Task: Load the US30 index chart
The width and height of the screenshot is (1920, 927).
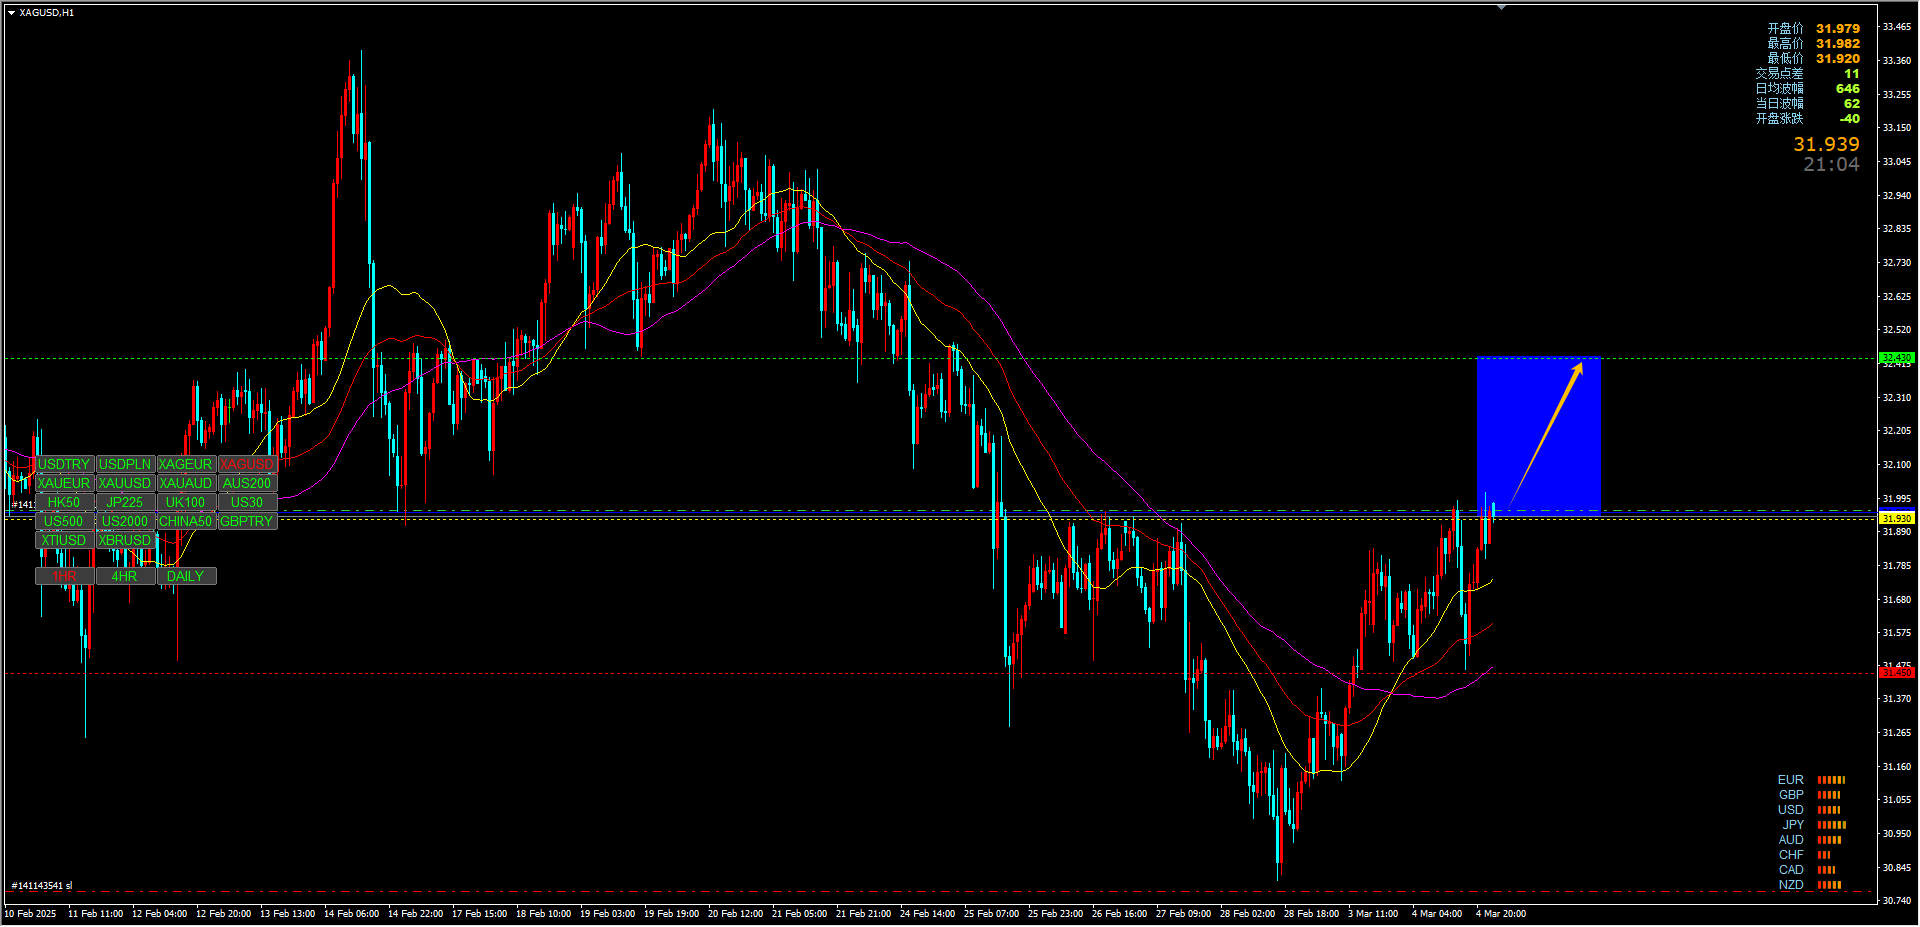Action: pos(247,502)
